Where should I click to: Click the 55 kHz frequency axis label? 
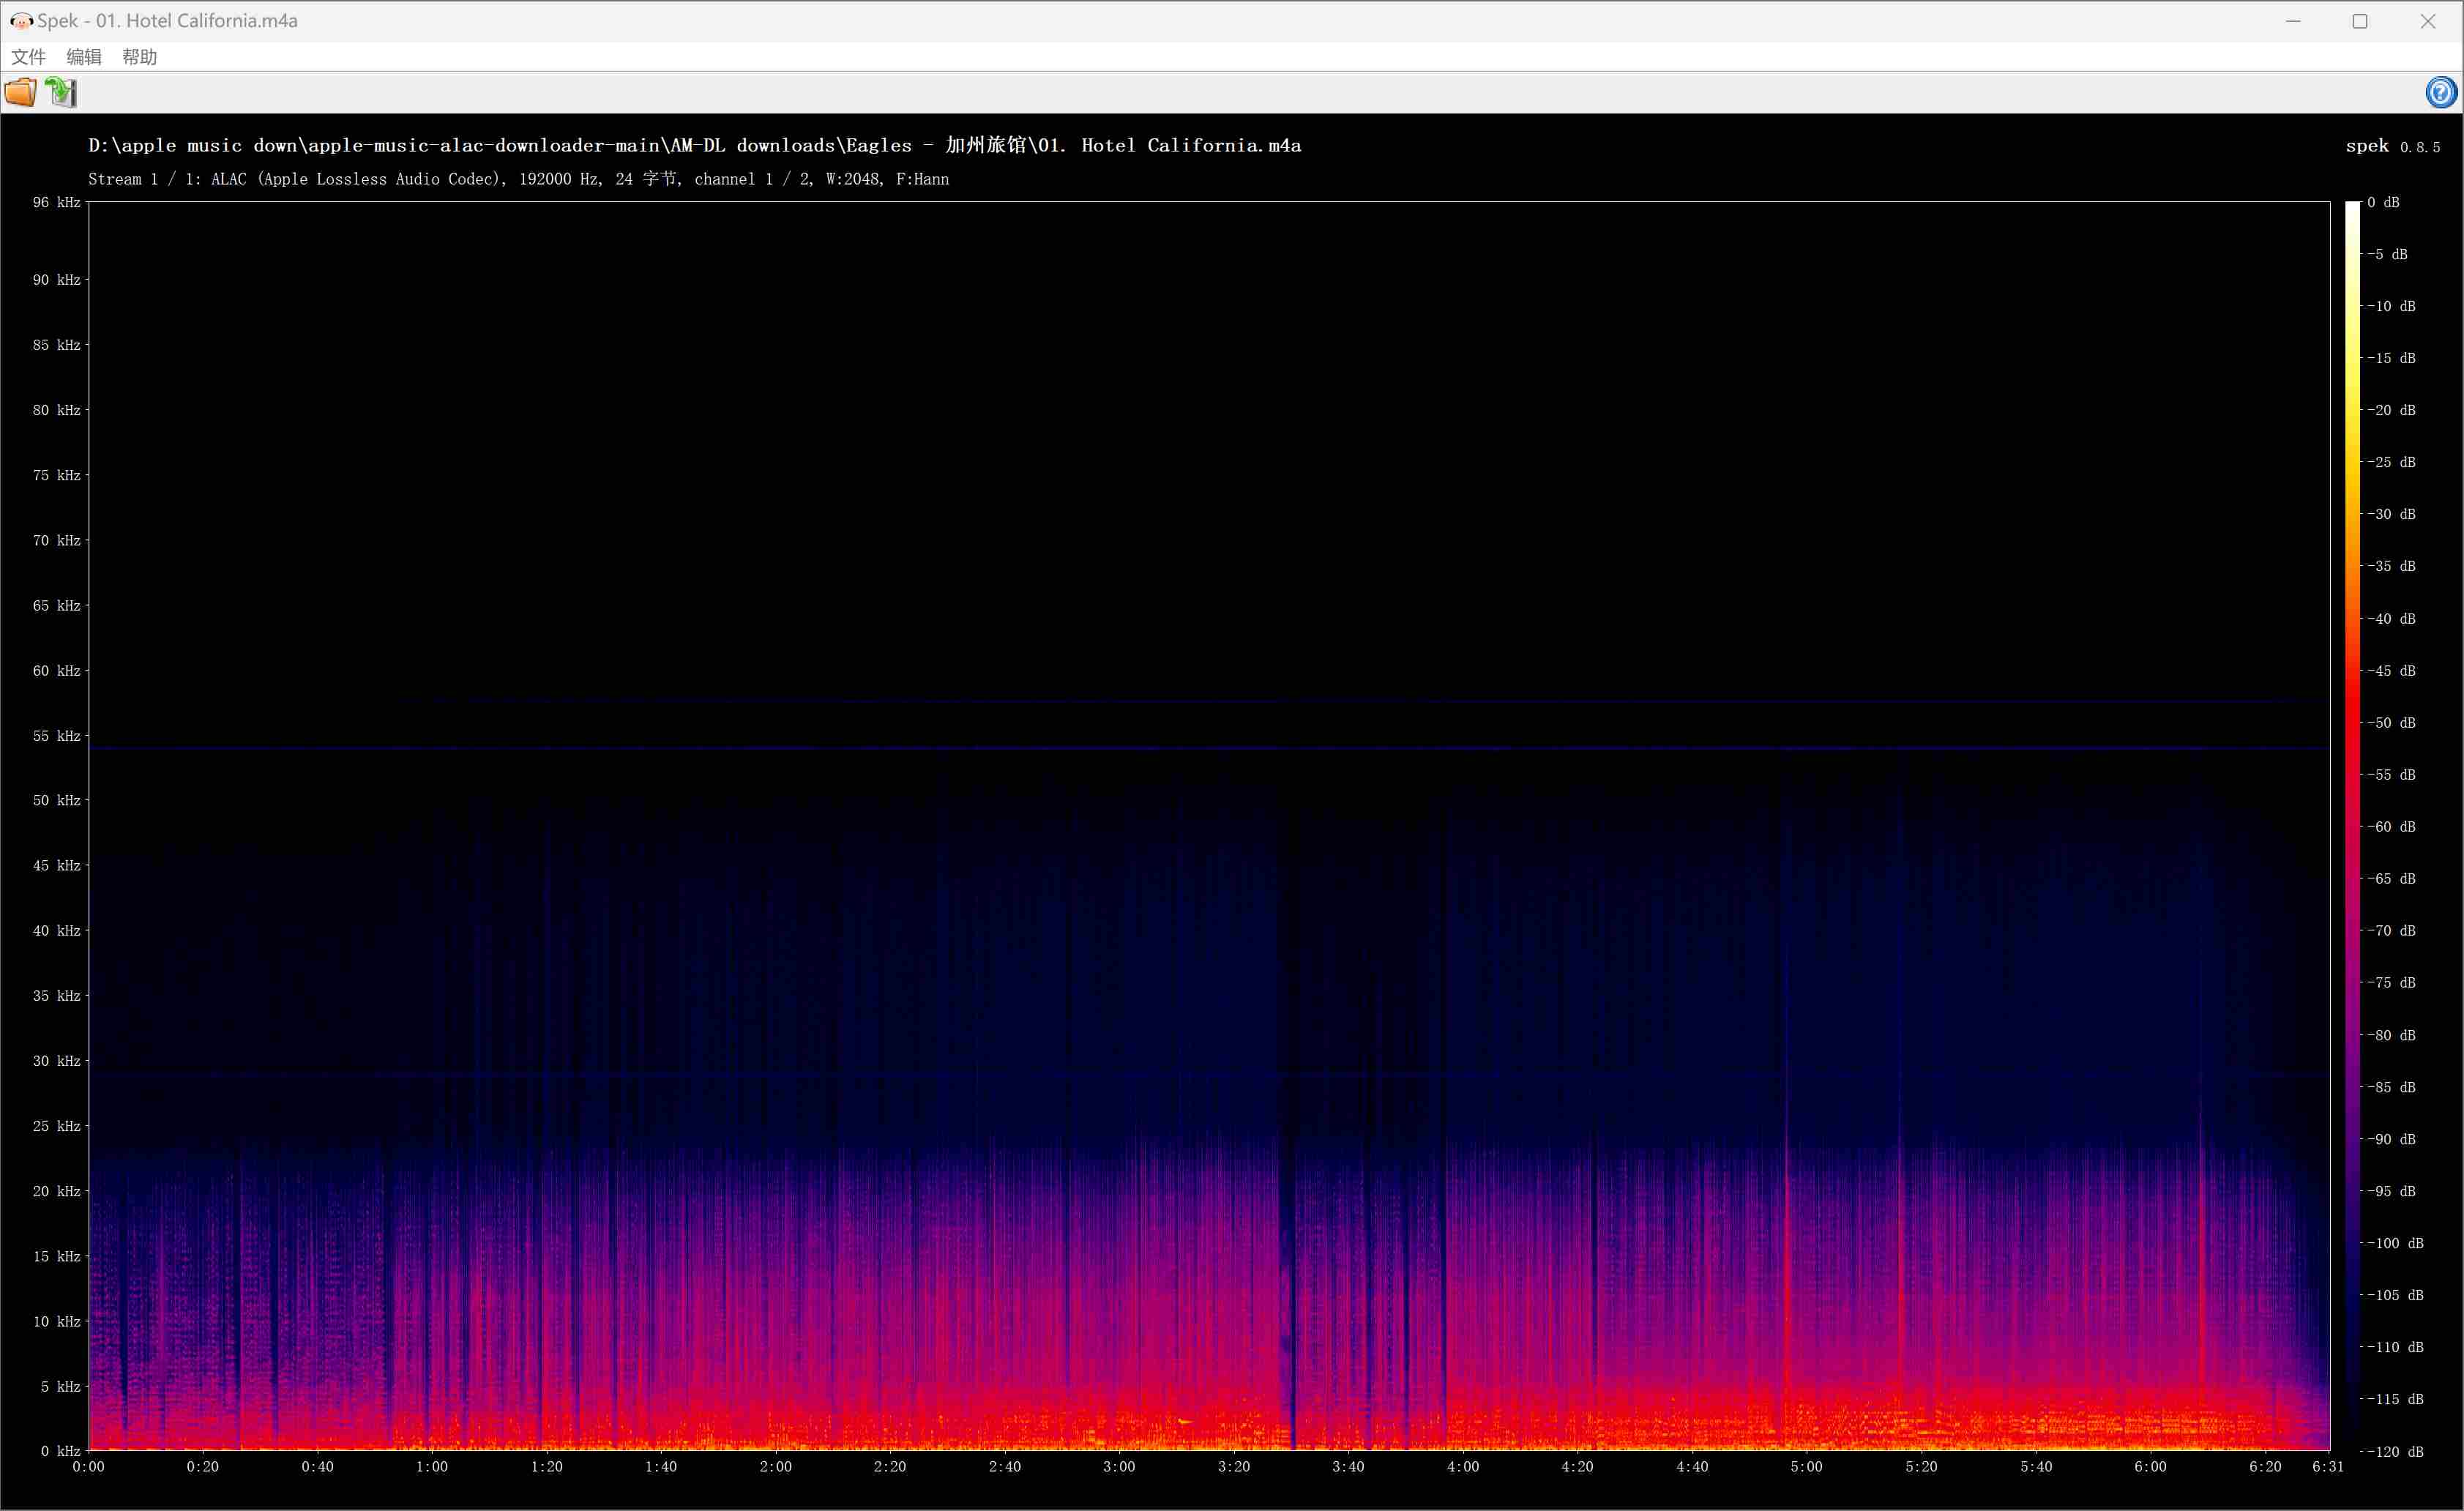point(56,736)
